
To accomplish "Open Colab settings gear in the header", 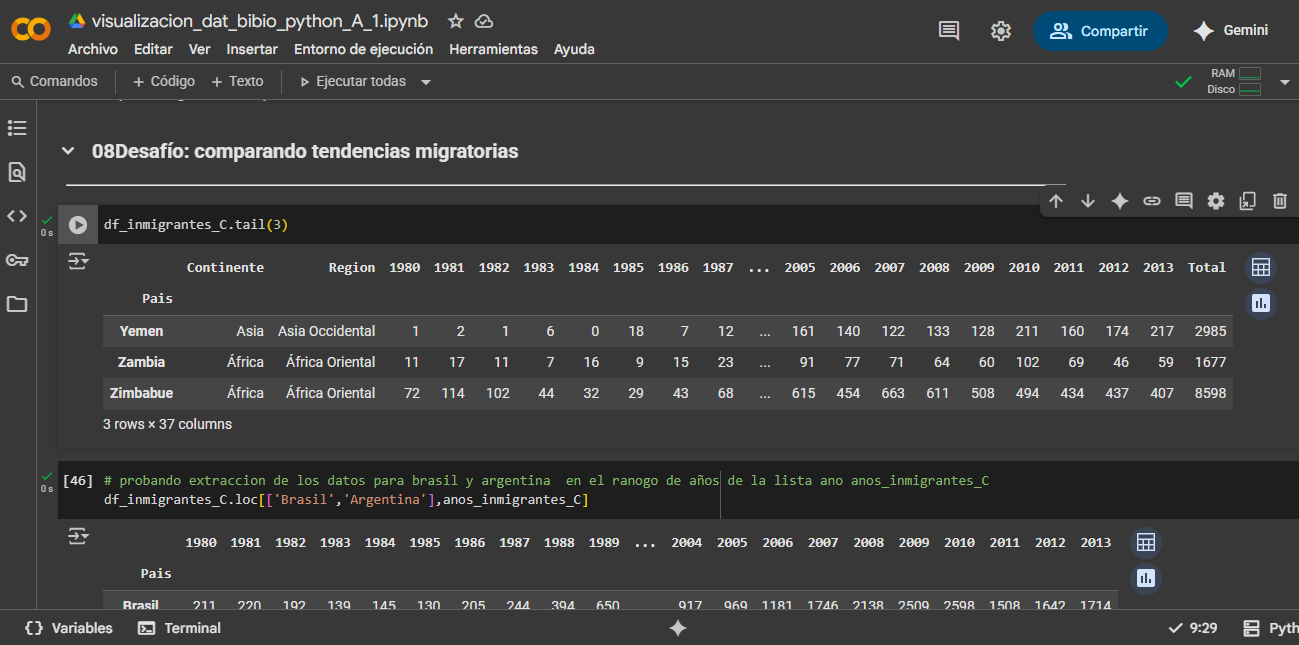I will (1001, 31).
